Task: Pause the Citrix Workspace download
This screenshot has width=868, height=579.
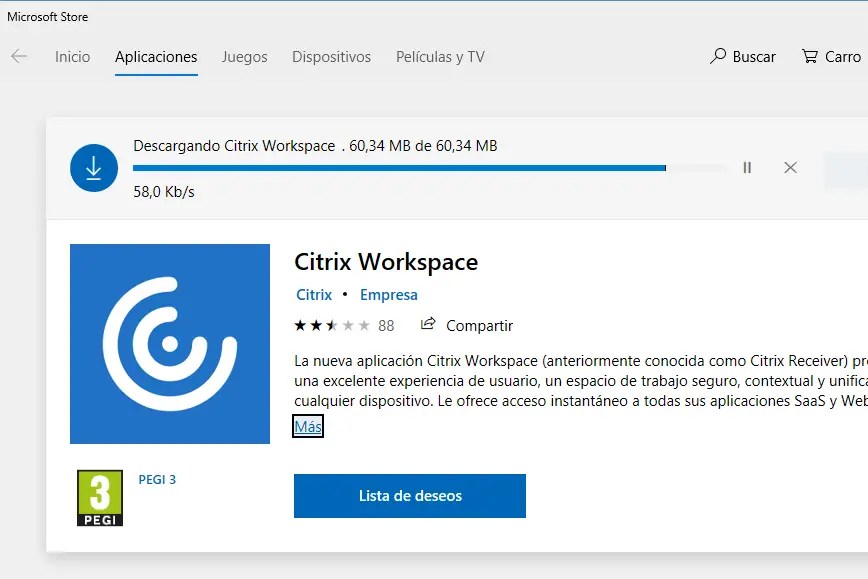Action: click(747, 167)
